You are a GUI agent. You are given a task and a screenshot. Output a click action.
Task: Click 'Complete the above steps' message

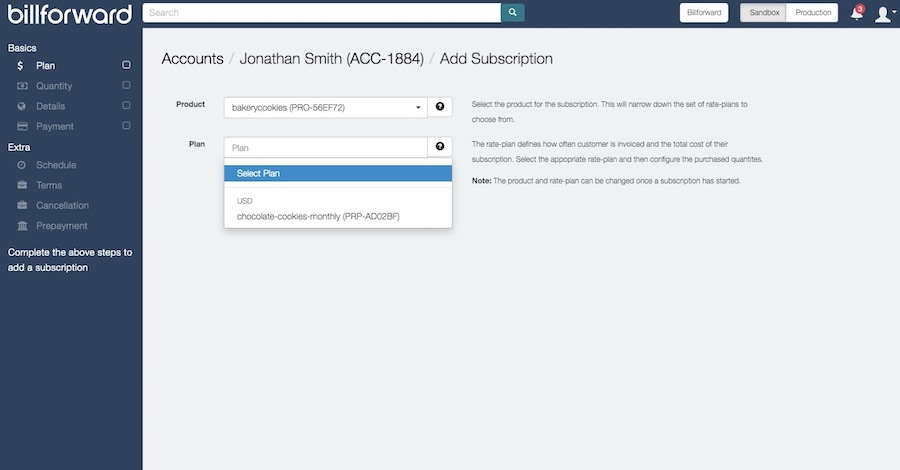[x=69, y=260]
